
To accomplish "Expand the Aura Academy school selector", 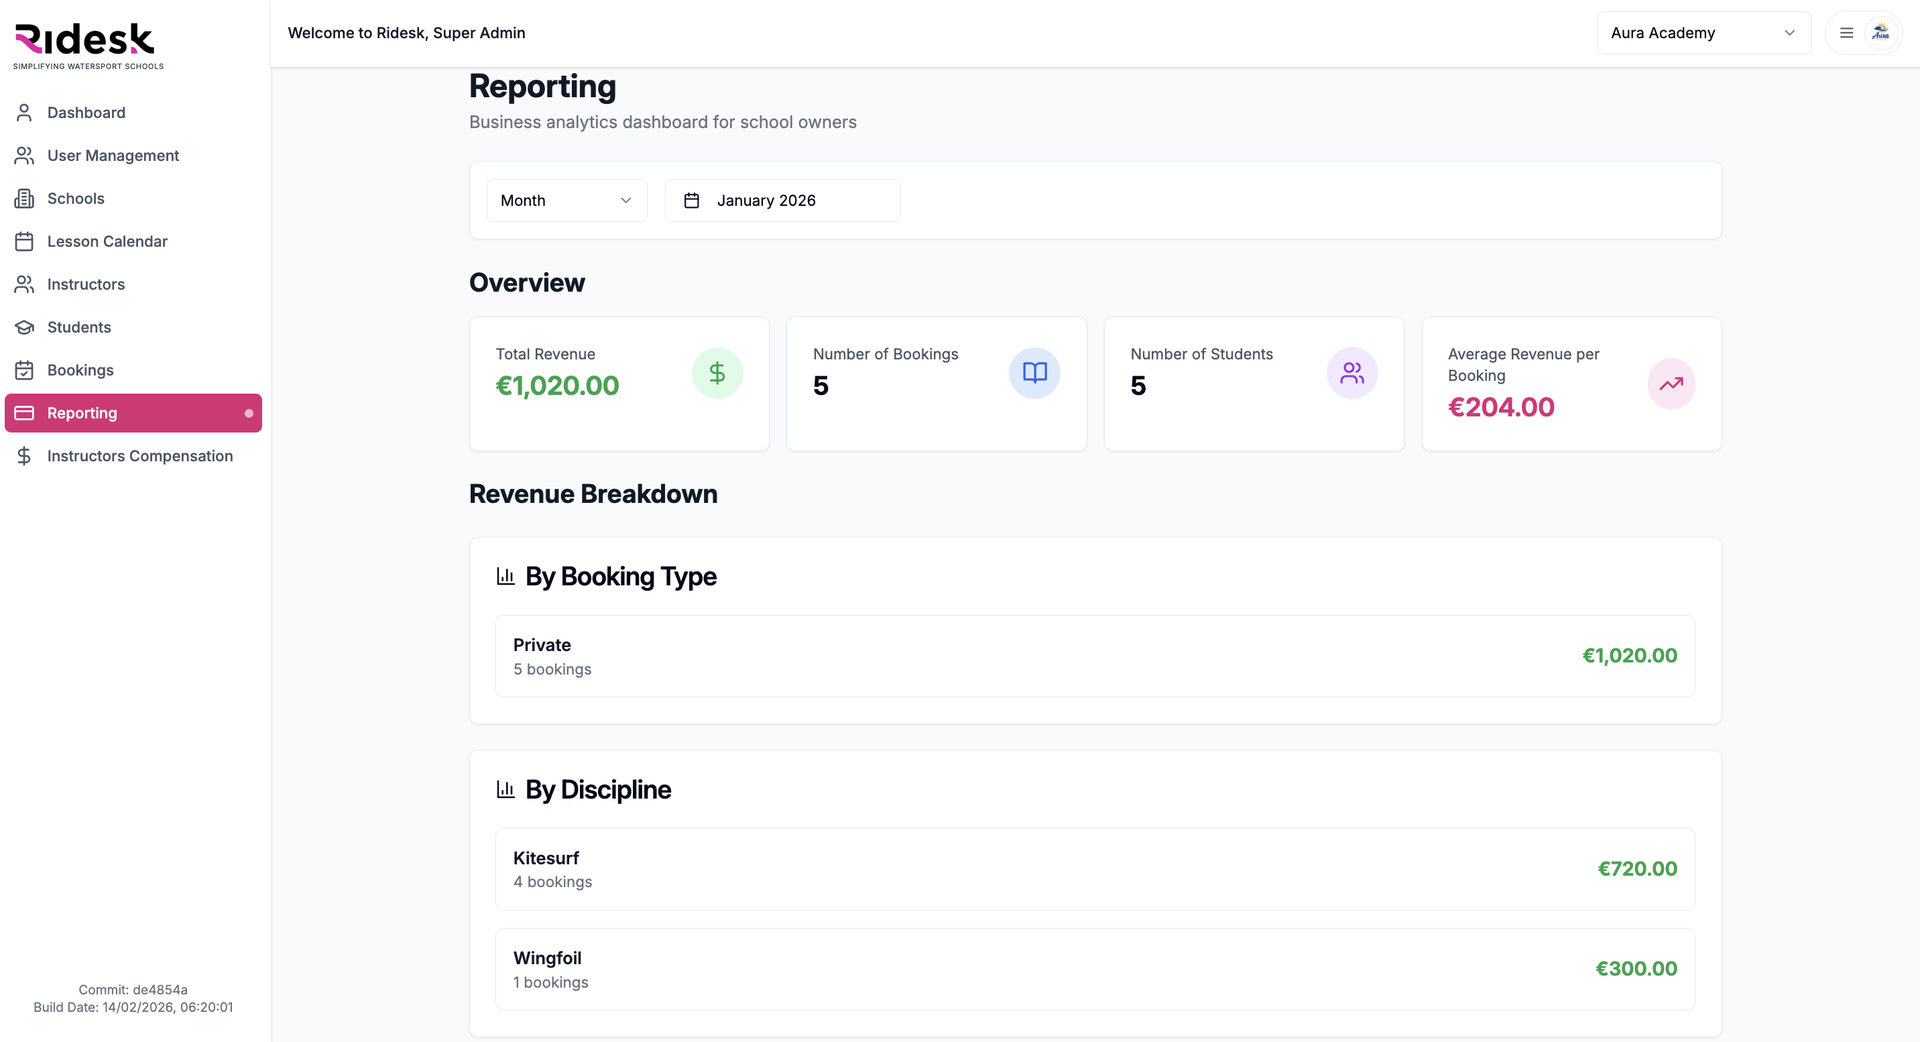I will click(1703, 33).
